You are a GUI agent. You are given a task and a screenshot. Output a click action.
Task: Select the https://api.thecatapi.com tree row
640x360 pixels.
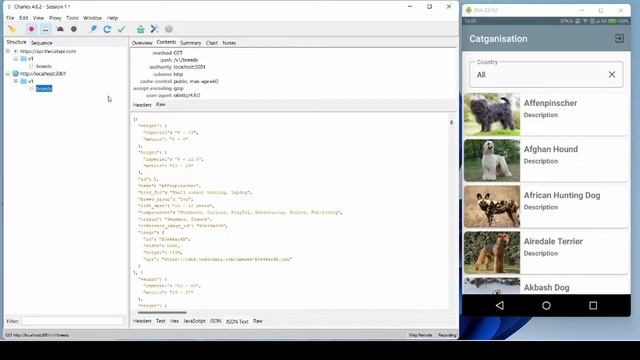[48, 51]
